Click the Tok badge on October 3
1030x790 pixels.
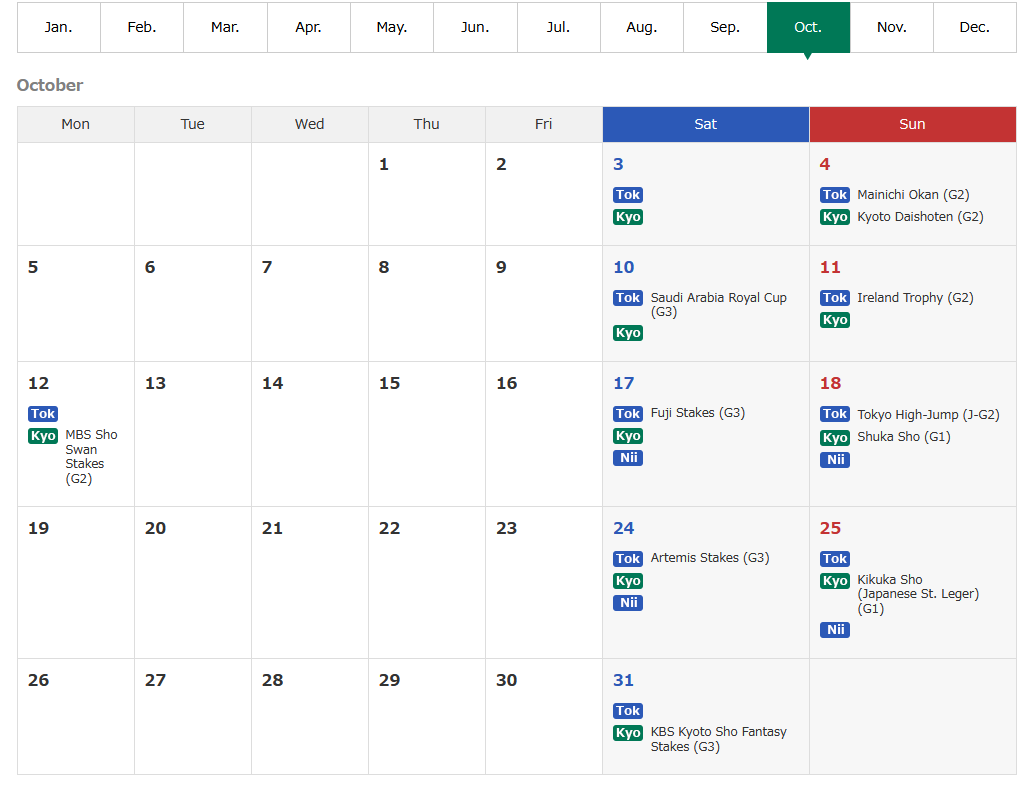(x=628, y=194)
